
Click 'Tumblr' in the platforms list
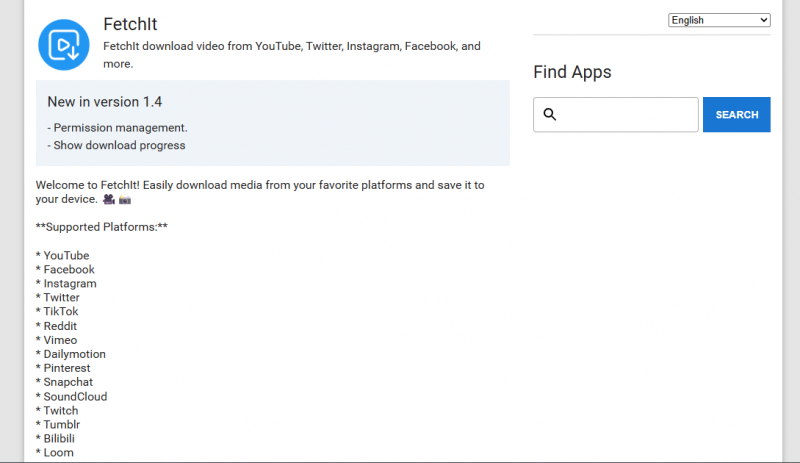pyautogui.click(x=62, y=424)
